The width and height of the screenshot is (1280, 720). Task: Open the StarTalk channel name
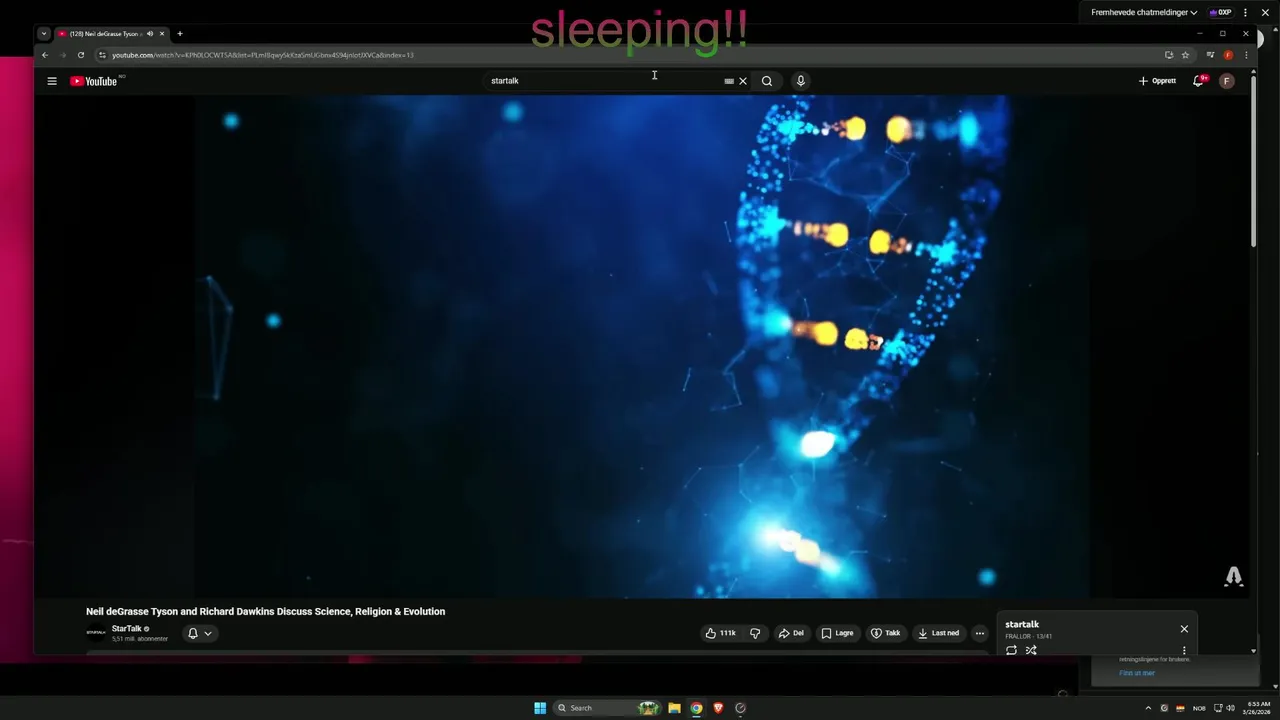(x=126, y=629)
